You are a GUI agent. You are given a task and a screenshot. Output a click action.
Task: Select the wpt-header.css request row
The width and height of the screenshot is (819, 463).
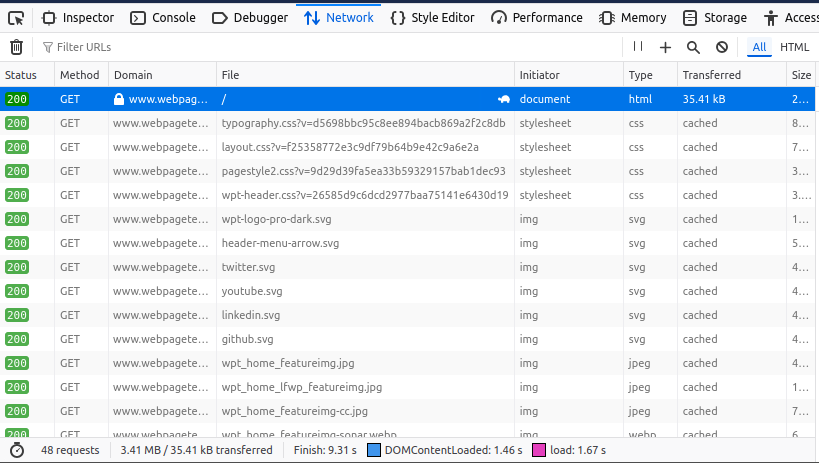coord(407,195)
